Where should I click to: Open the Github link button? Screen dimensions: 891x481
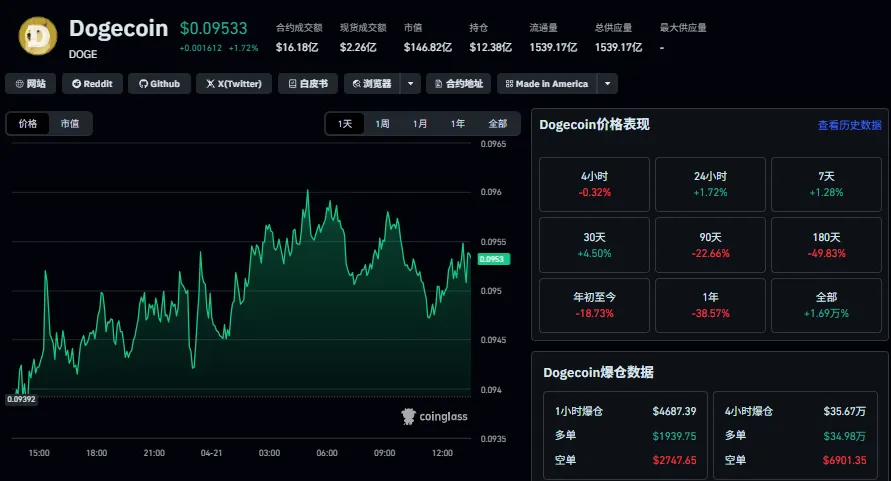click(x=159, y=84)
